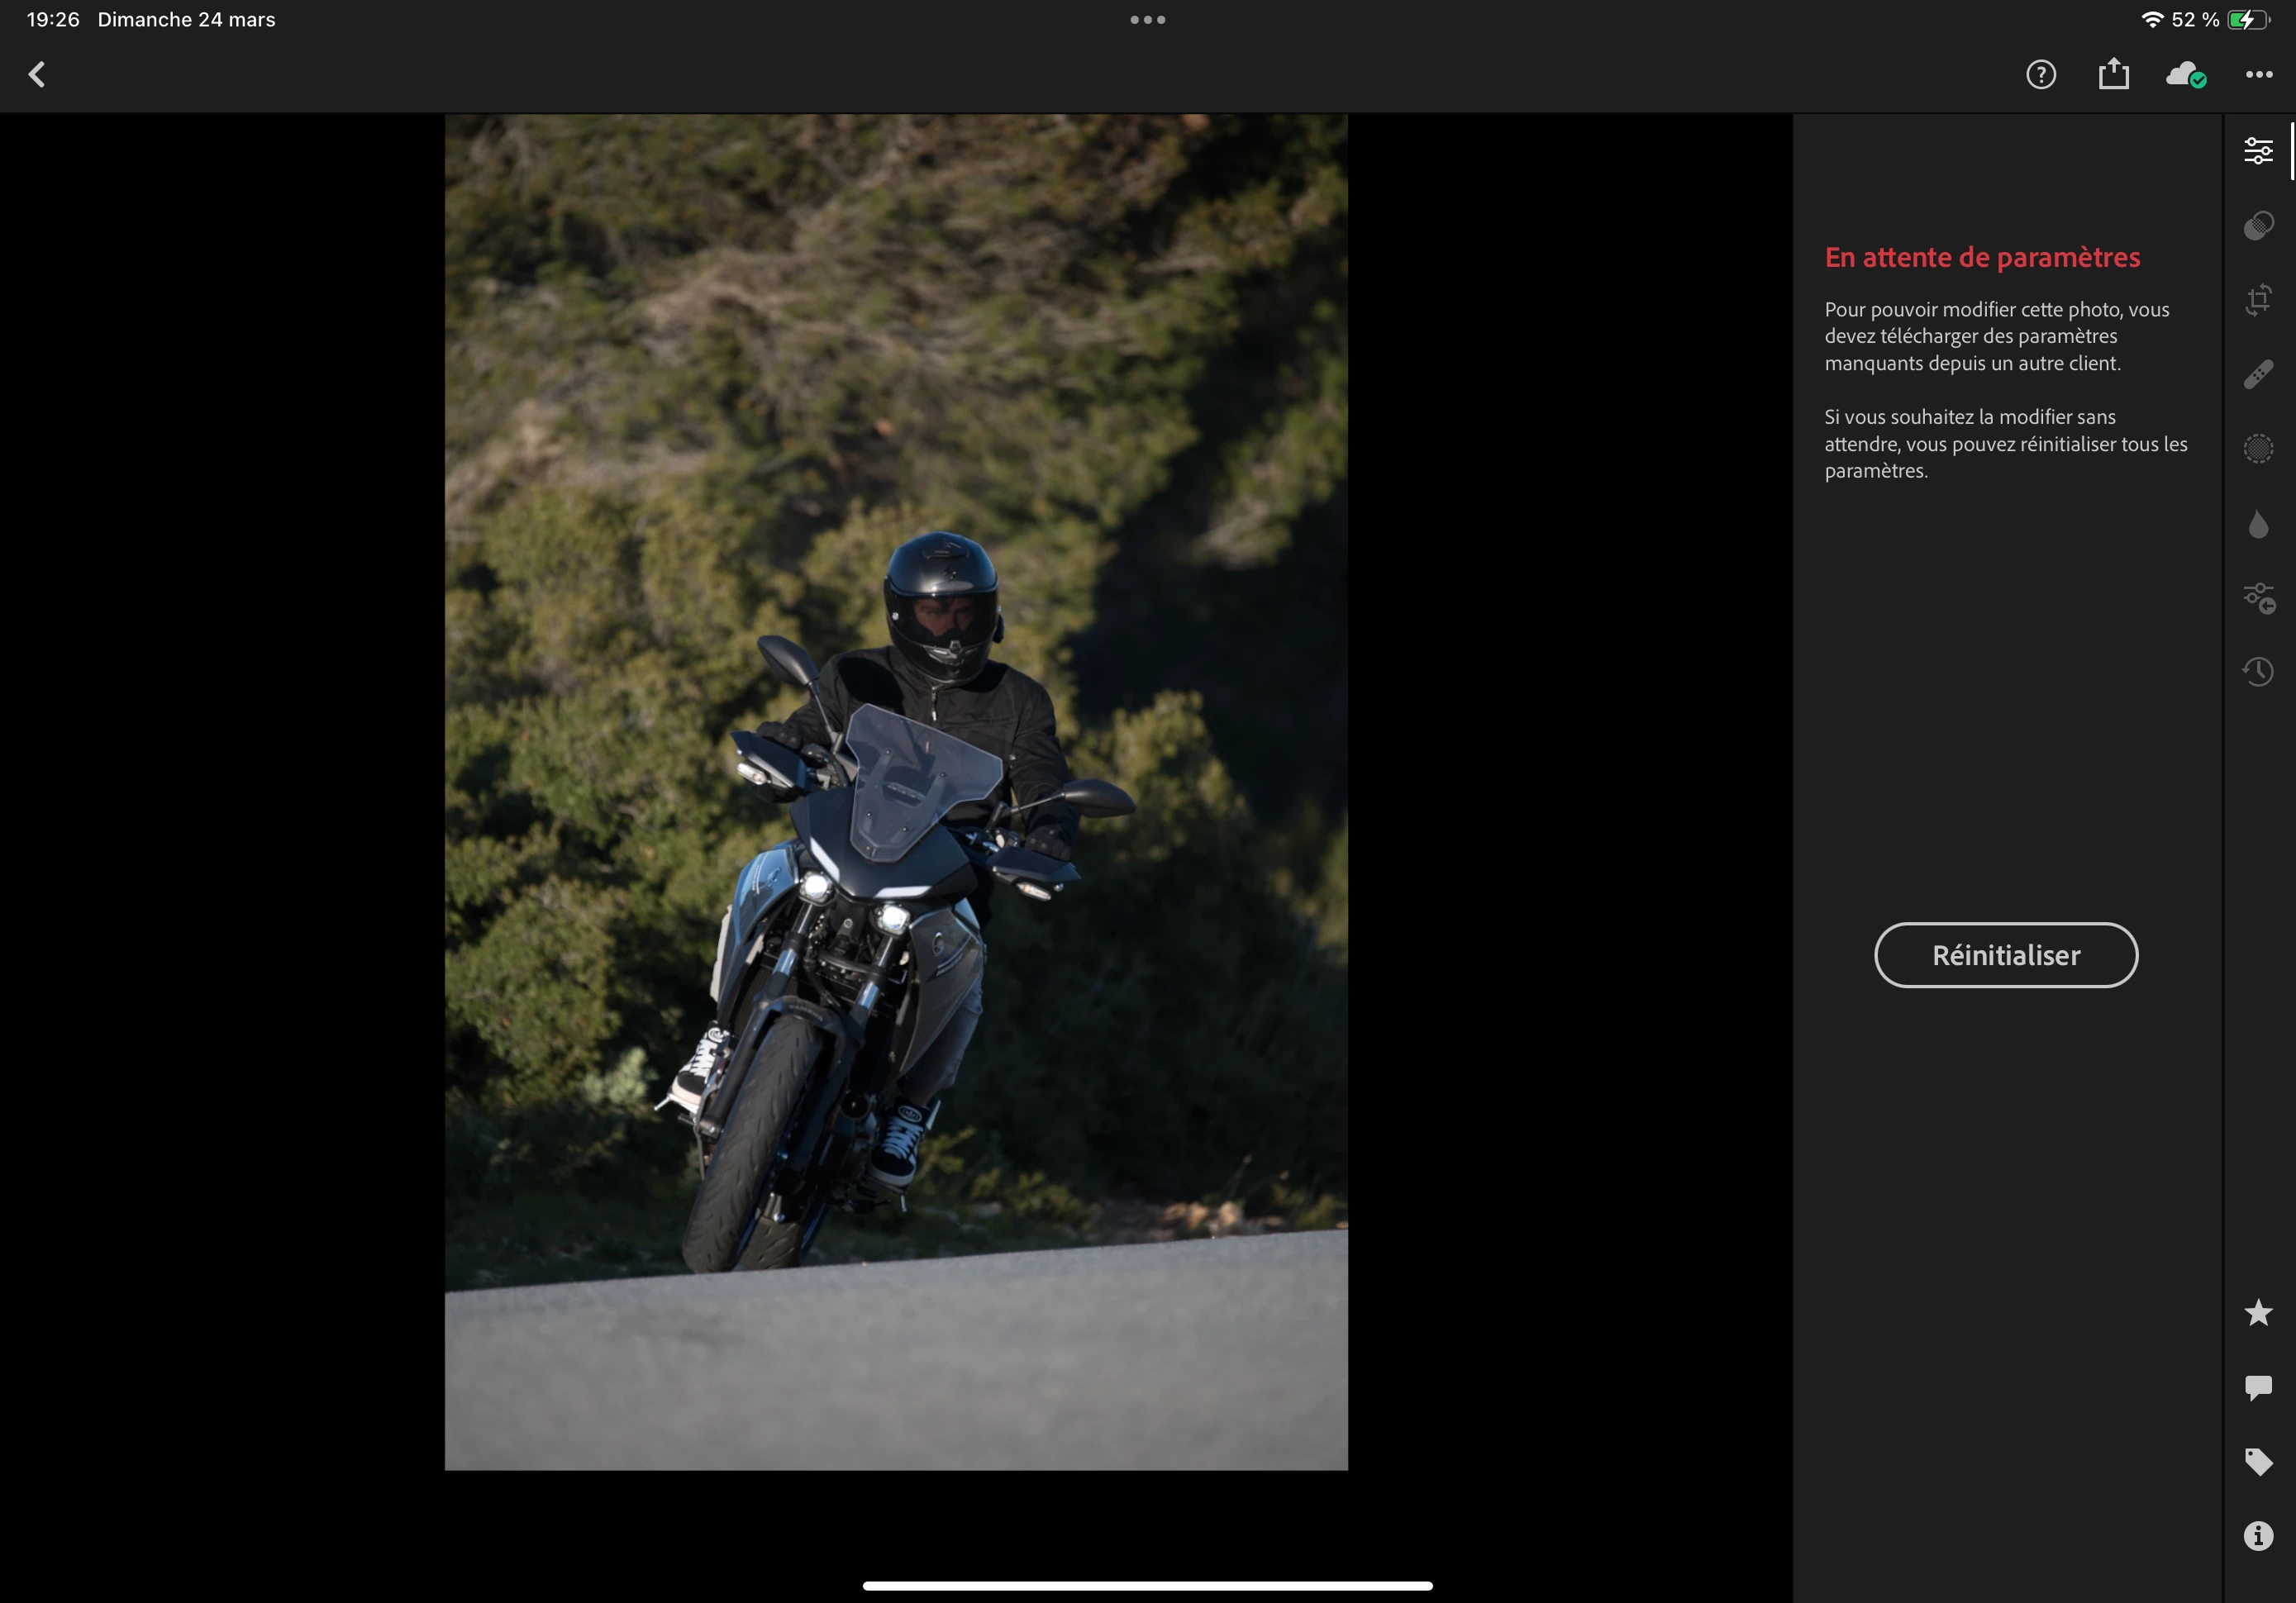The image size is (2296, 1603).
Task: Go back with the arrow
Action: [37, 74]
